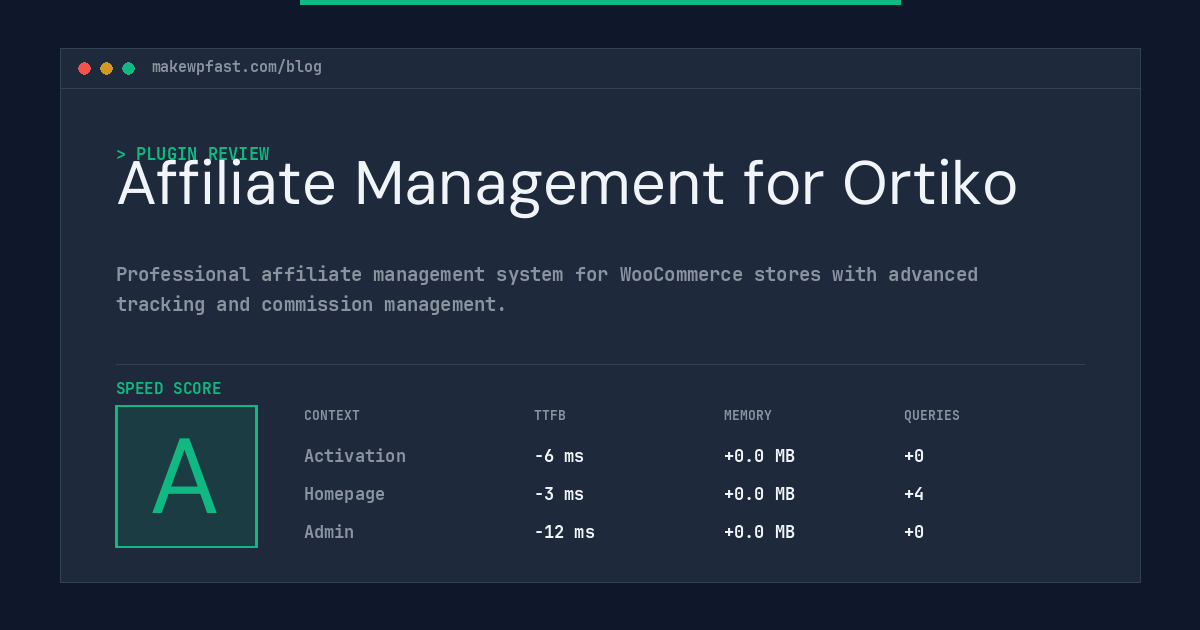This screenshot has width=1200, height=630.
Task: Click the 'SPEED SCORE' label
Action: [169, 389]
